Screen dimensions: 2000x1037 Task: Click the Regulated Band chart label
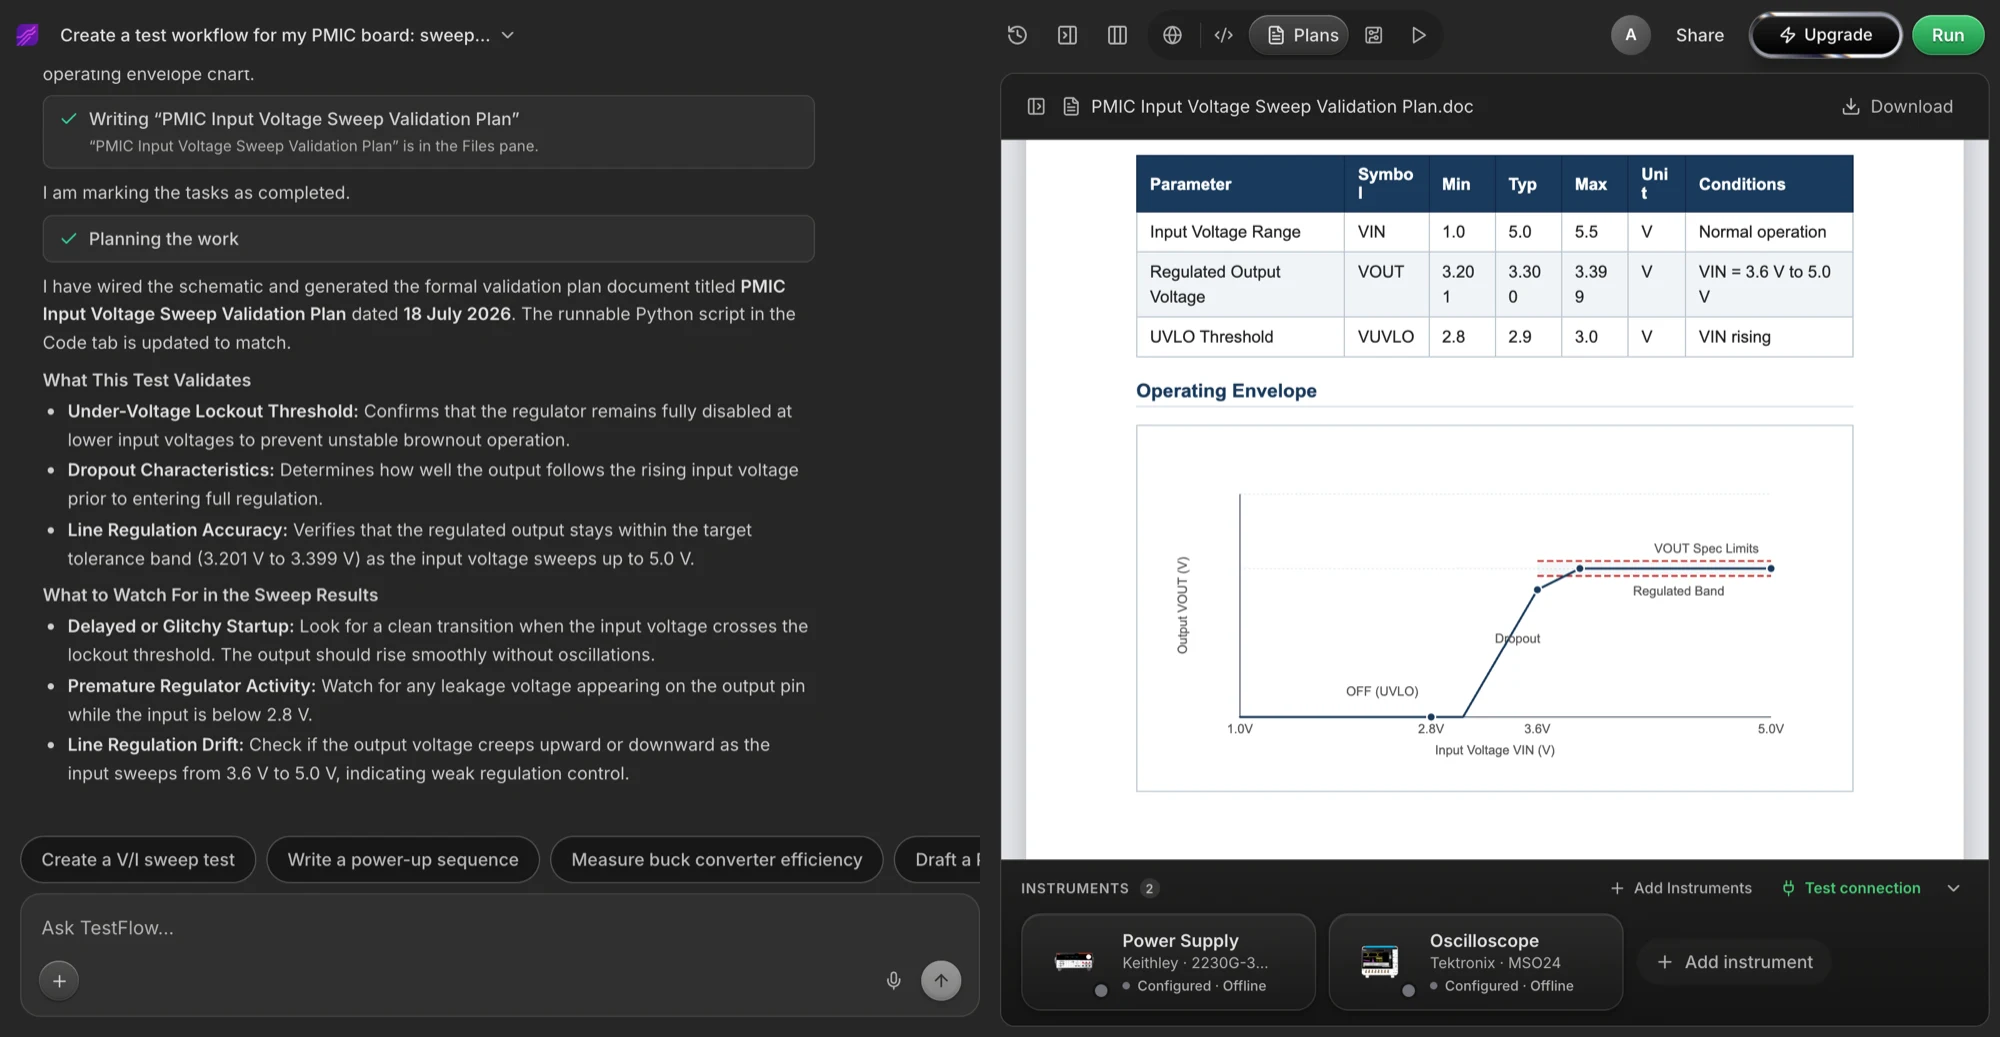[1678, 591]
